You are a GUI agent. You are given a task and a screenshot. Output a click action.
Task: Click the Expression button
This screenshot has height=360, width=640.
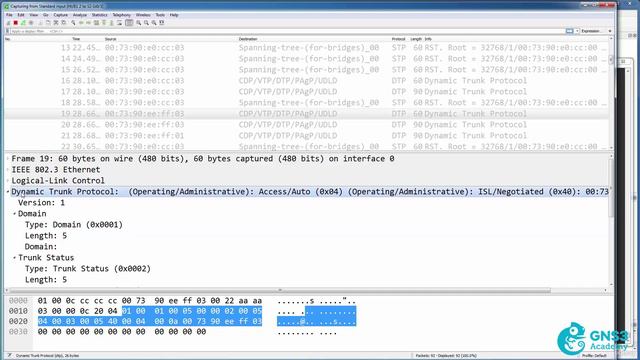[590, 31]
